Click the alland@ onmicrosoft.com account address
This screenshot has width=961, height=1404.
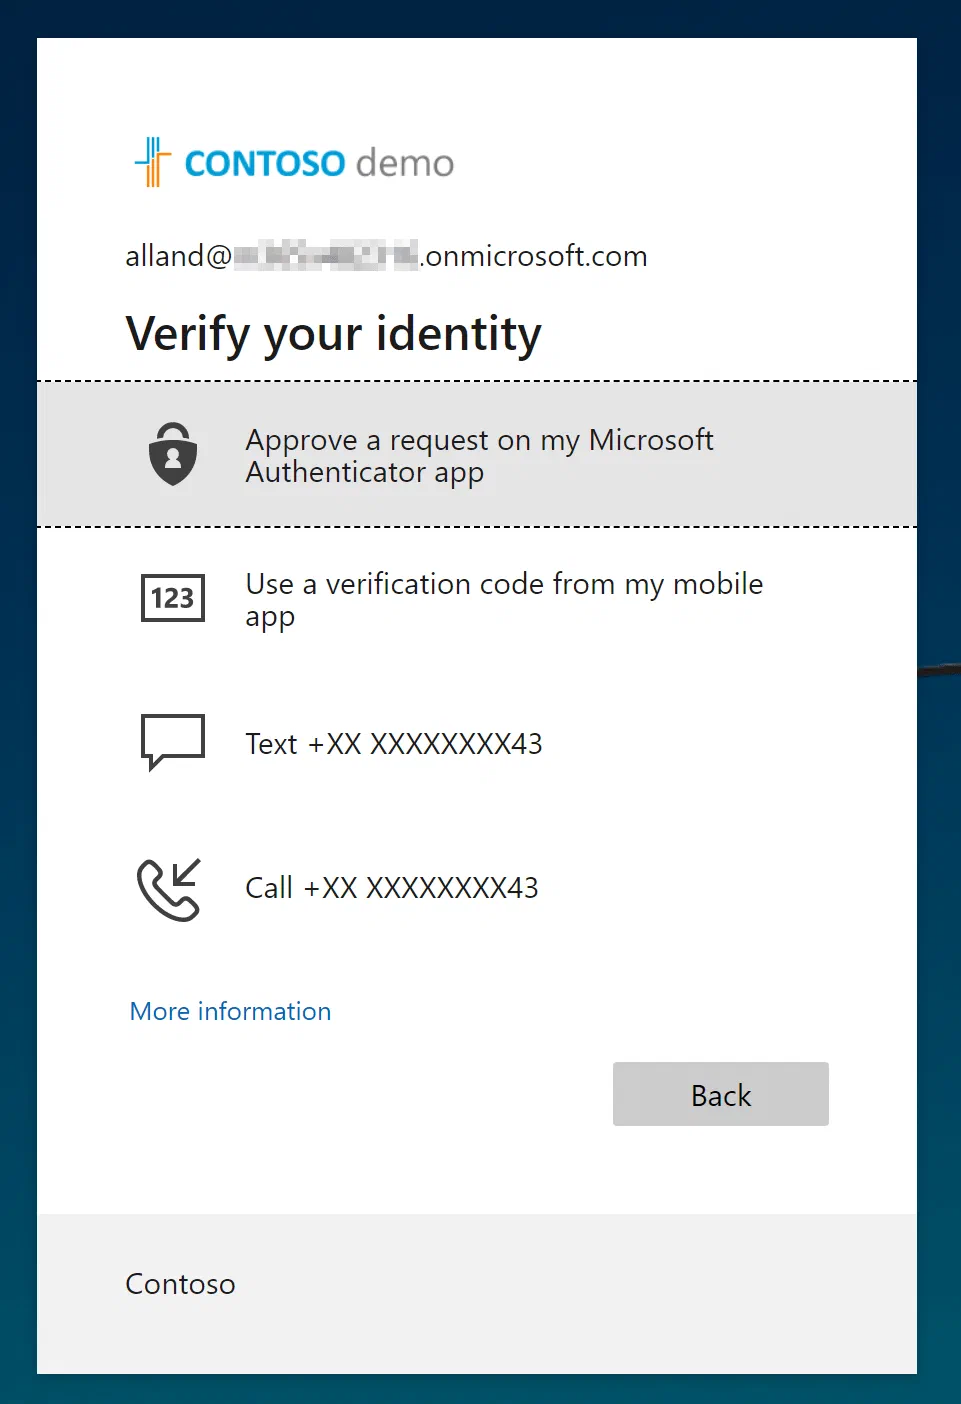(x=386, y=256)
